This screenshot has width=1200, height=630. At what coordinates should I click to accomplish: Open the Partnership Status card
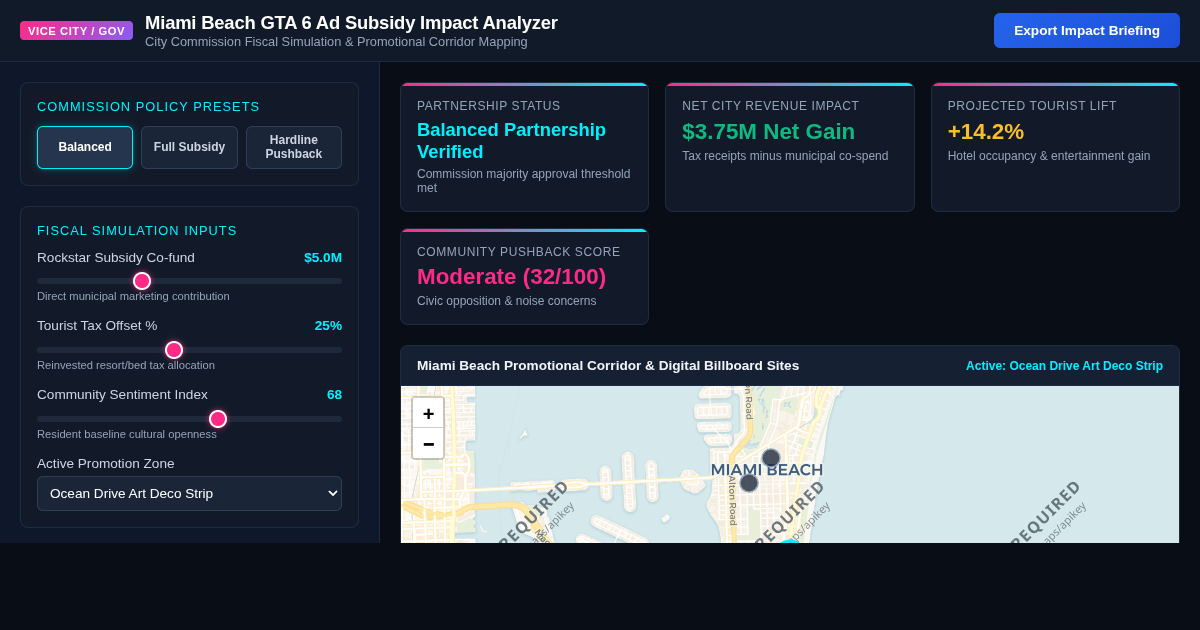pyautogui.click(x=525, y=147)
